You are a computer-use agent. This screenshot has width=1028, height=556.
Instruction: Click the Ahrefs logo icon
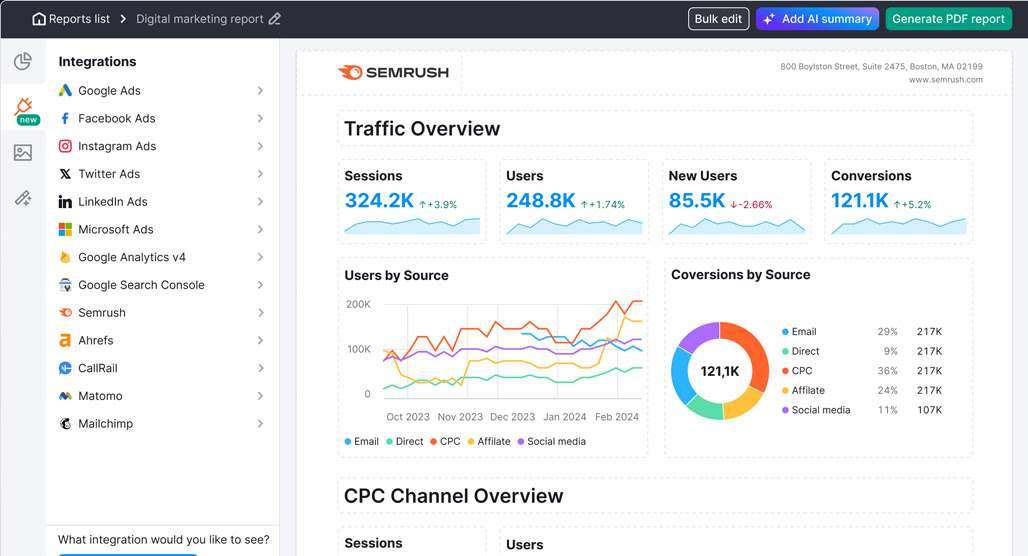(x=65, y=340)
